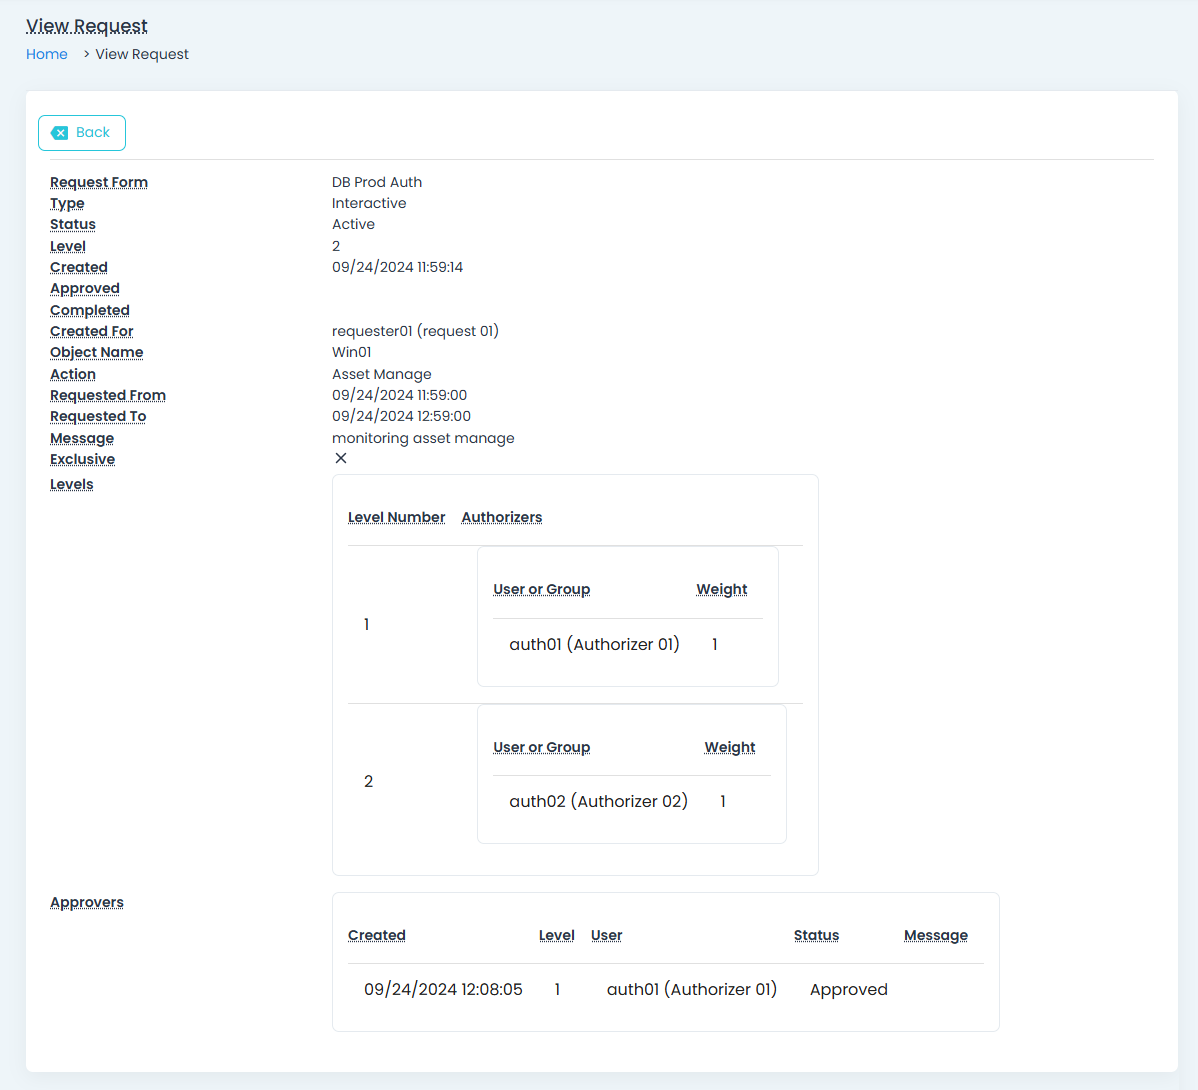
Task: Click the Object Name field label
Action: (97, 352)
